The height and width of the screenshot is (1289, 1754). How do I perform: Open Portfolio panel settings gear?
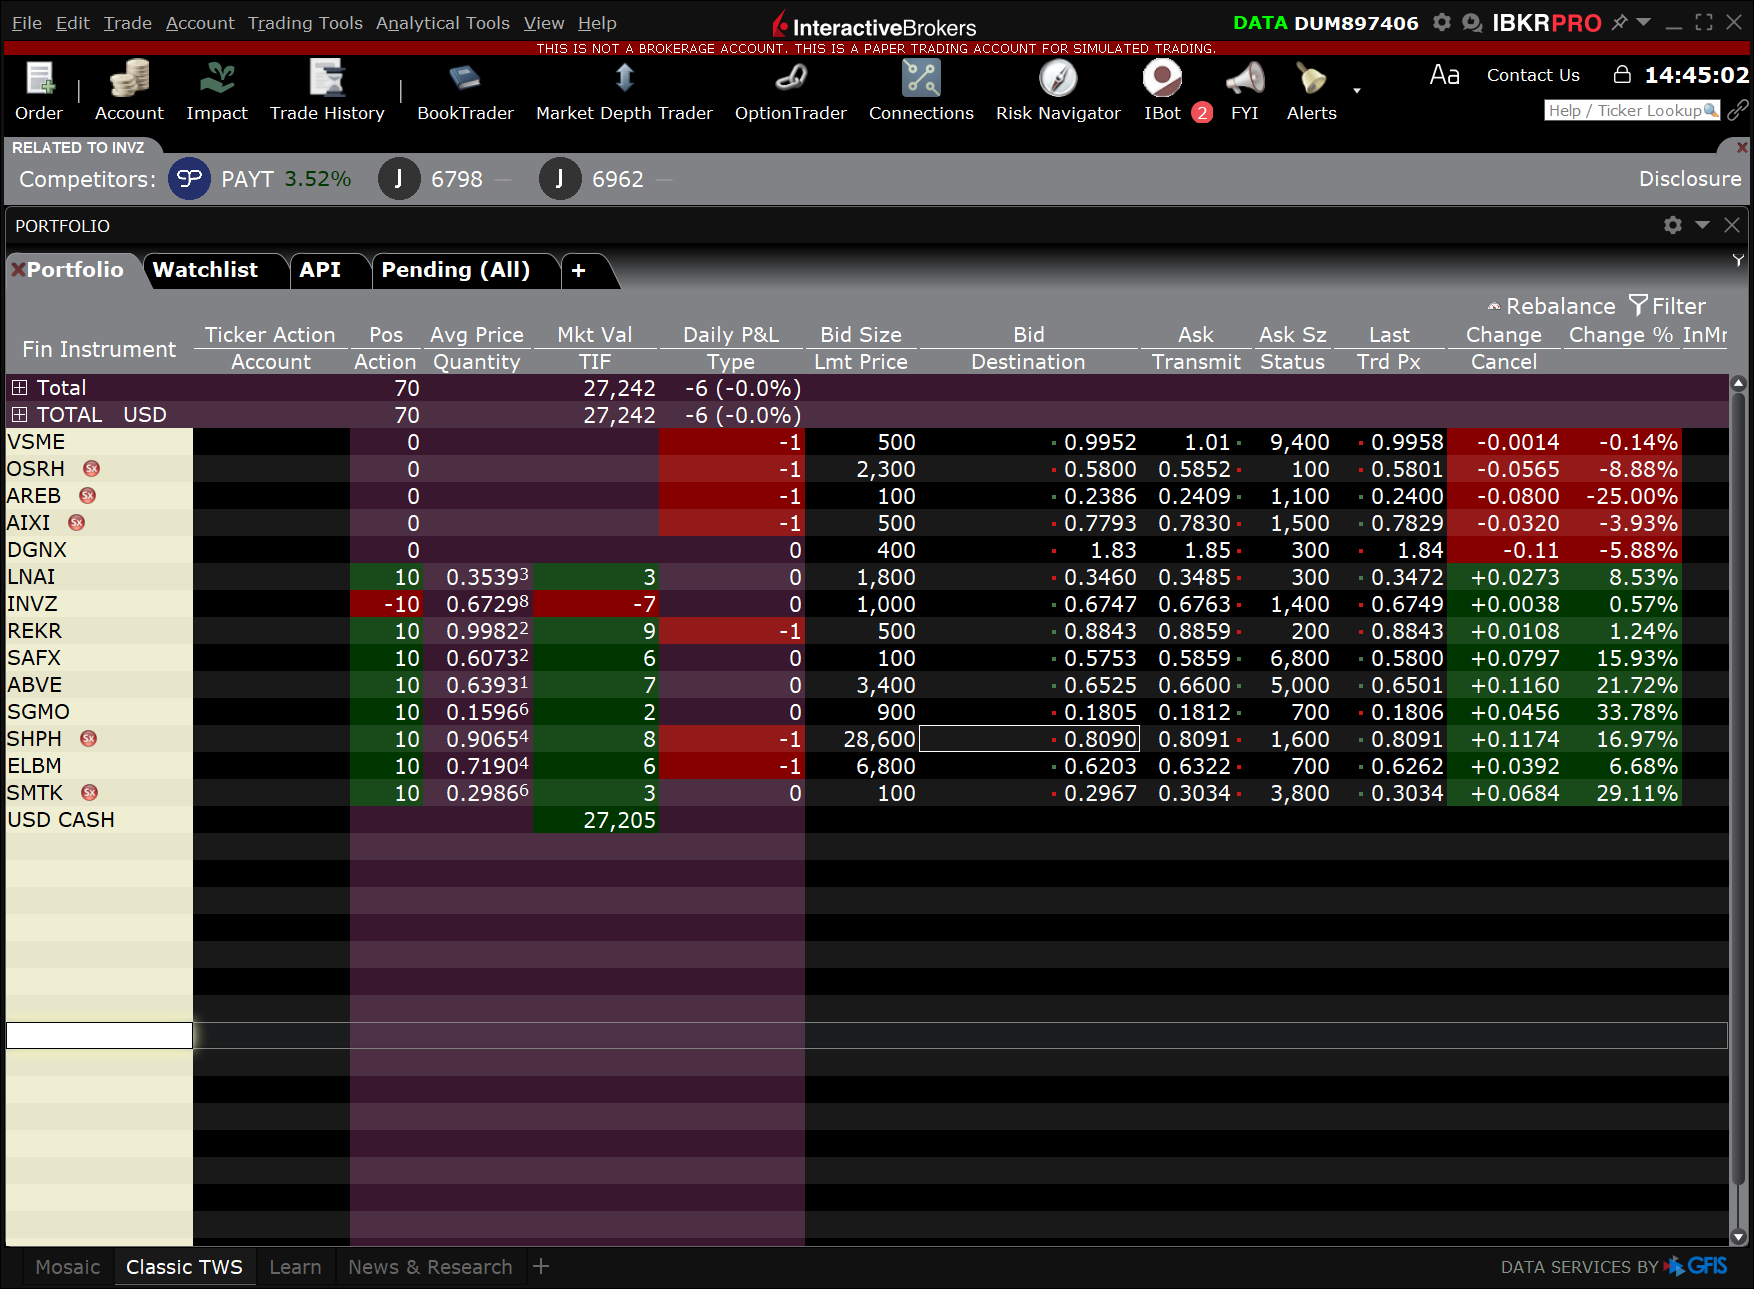tap(1672, 225)
